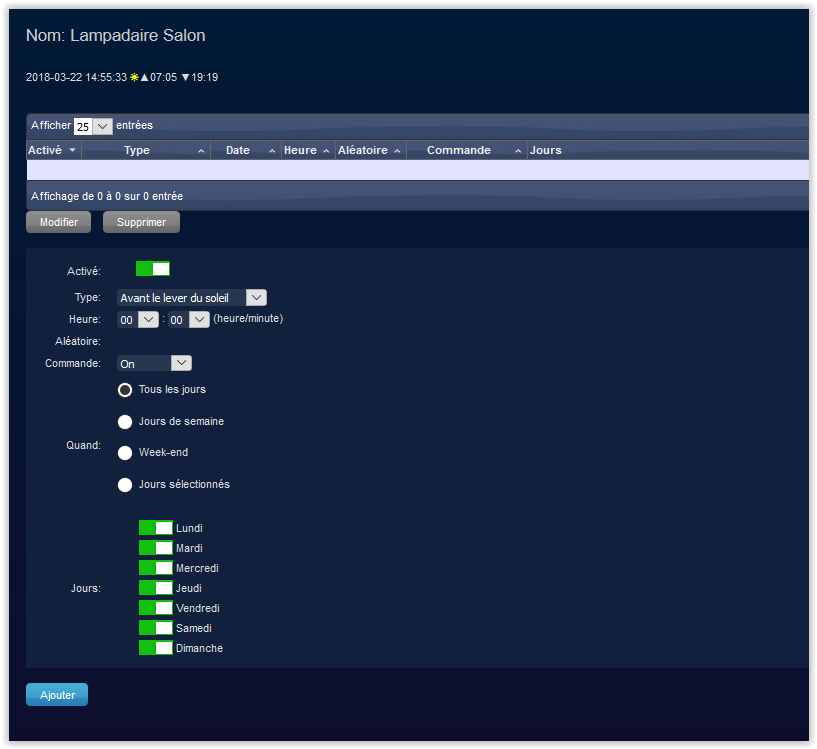Sort table by Aléatoire column header
This screenshot has width=817, height=749.
point(363,150)
